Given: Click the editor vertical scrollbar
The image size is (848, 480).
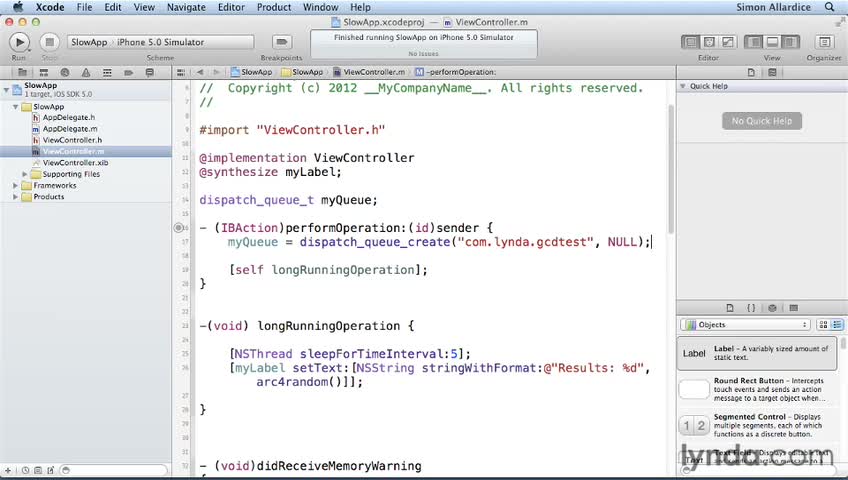Looking at the screenshot, I should coord(671,169).
